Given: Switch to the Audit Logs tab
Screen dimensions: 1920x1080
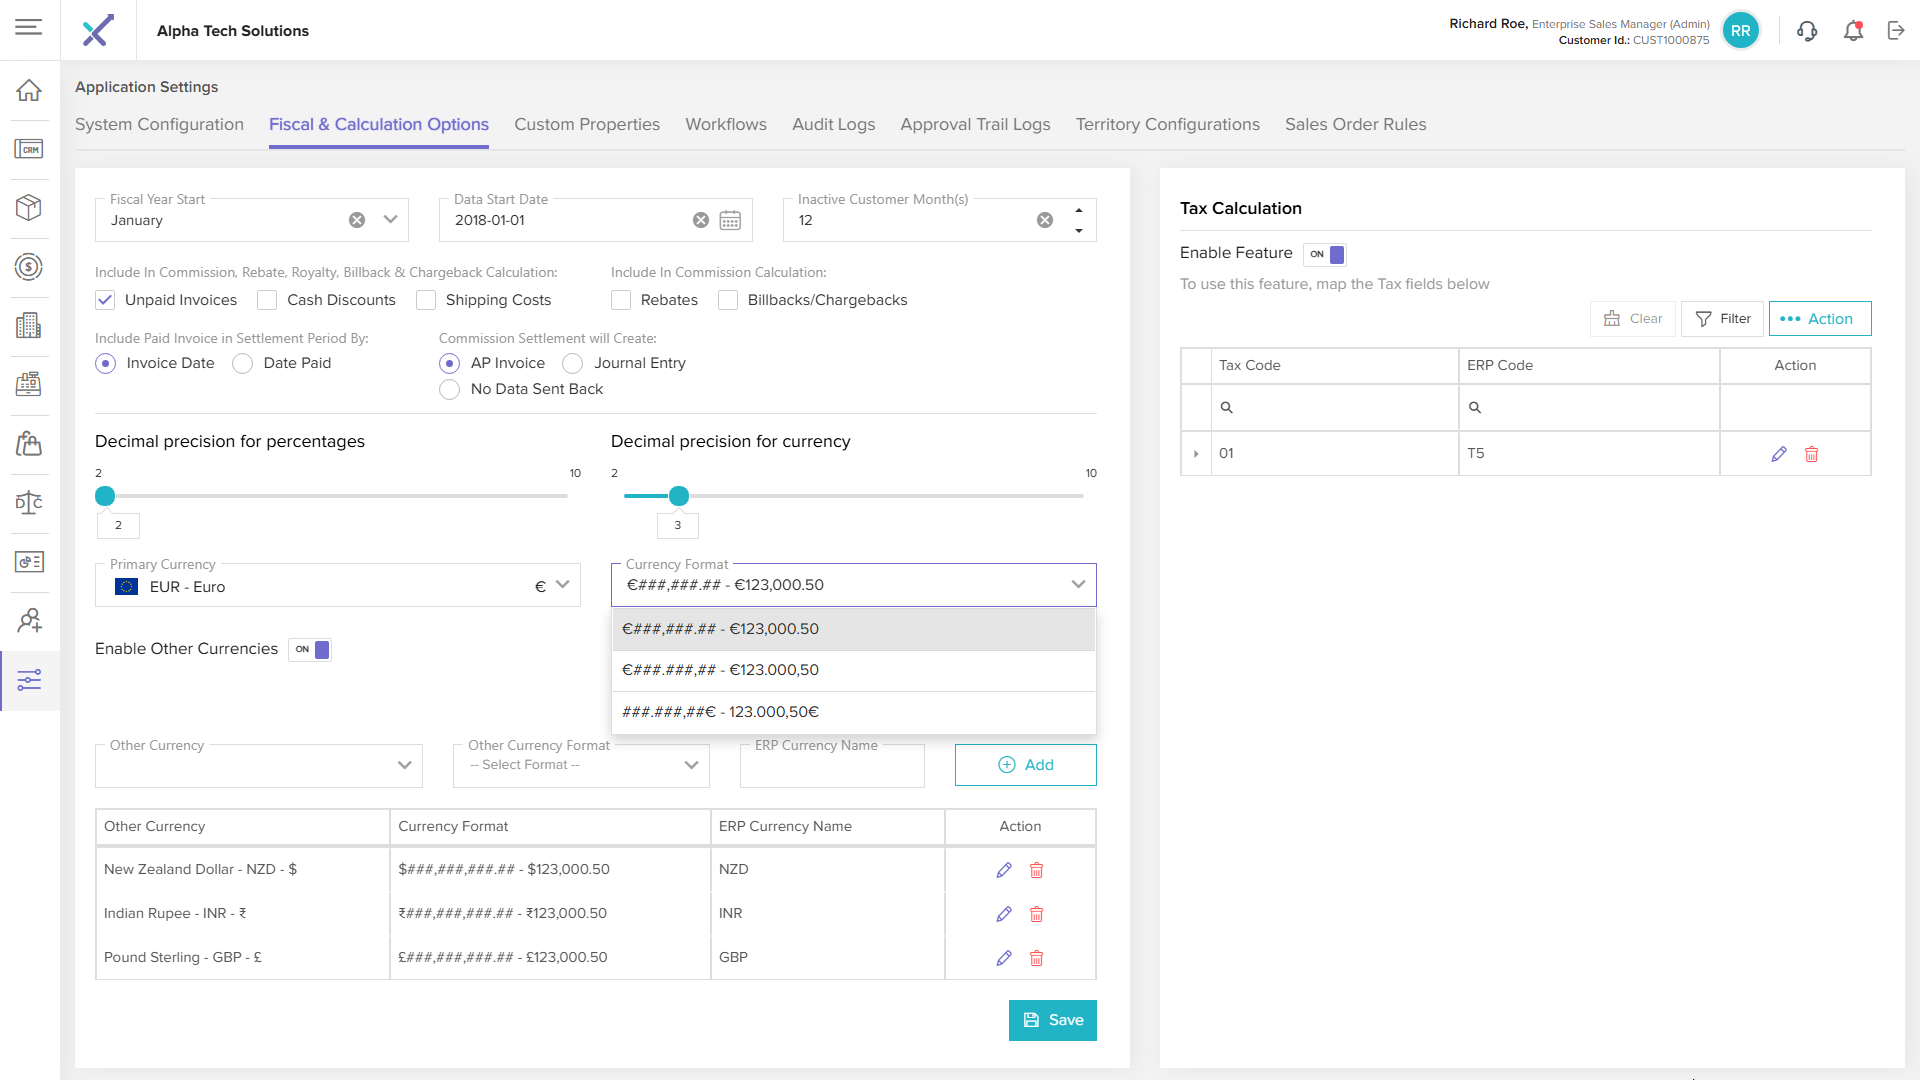Looking at the screenshot, I should 833,124.
